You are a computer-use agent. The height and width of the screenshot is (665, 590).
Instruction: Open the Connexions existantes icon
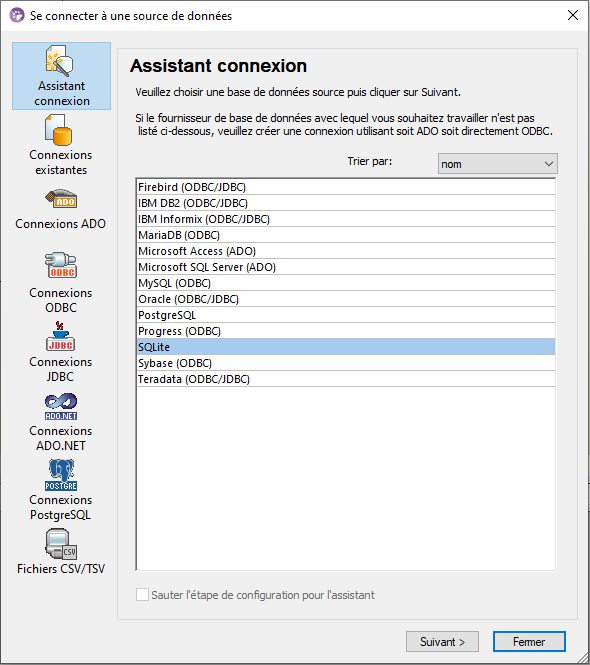point(59,130)
